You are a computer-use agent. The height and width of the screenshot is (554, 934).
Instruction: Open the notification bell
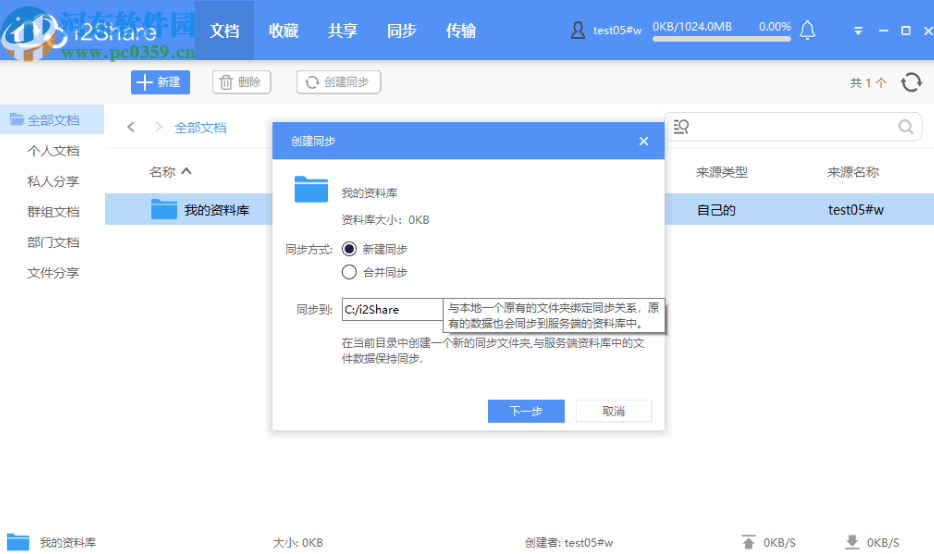(x=807, y=30)
